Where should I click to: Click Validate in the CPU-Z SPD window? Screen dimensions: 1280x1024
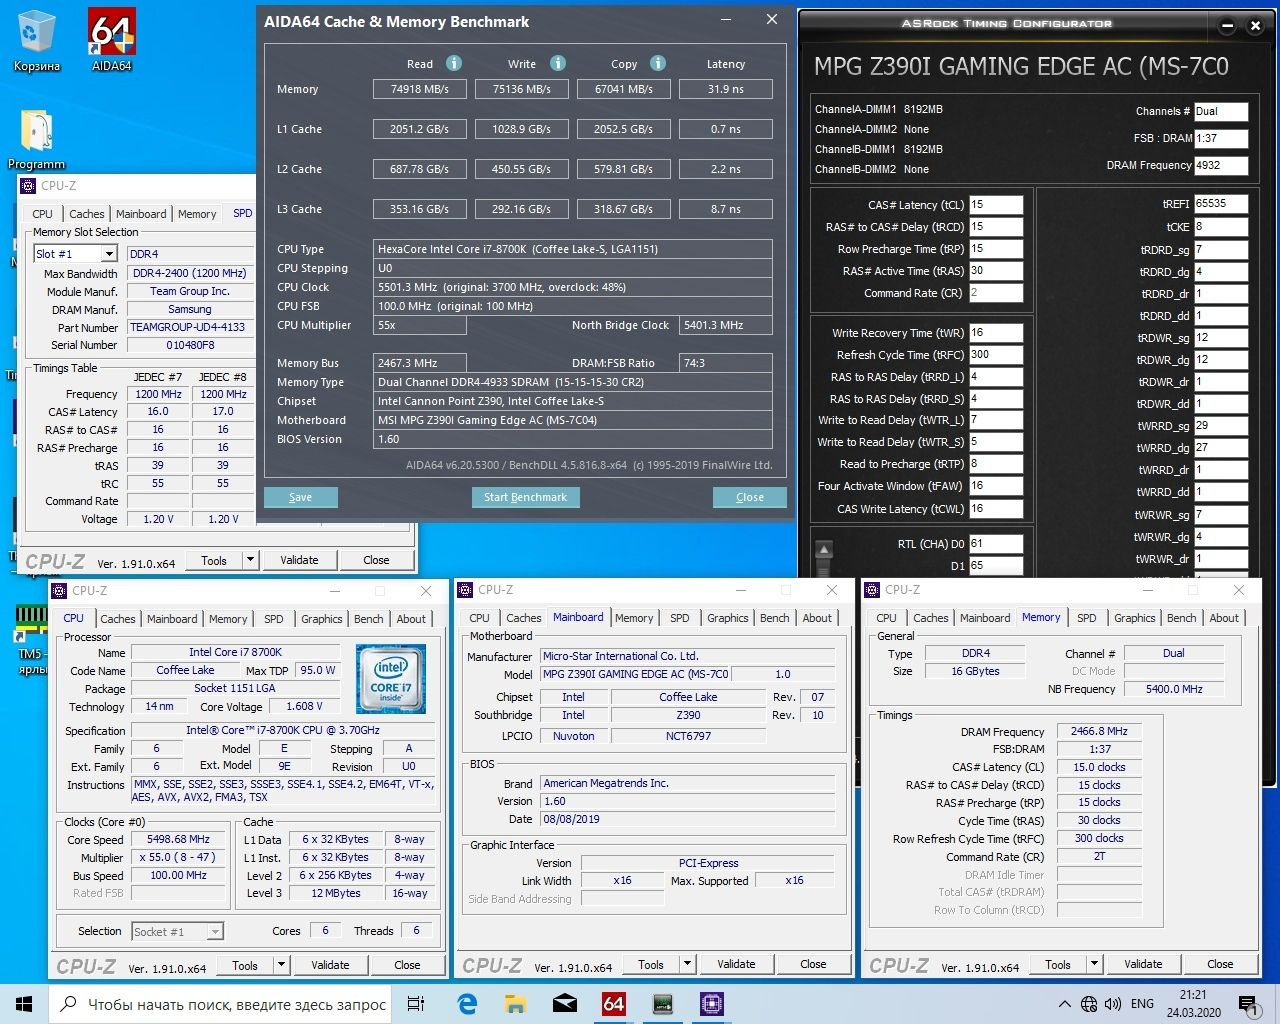(299, 560)
